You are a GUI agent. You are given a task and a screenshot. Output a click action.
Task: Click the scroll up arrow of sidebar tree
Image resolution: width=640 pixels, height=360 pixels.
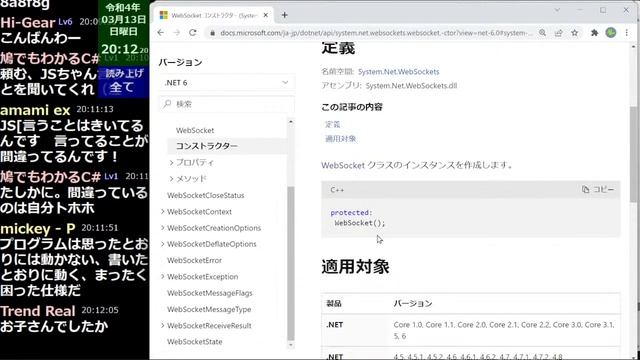(291, 122)
